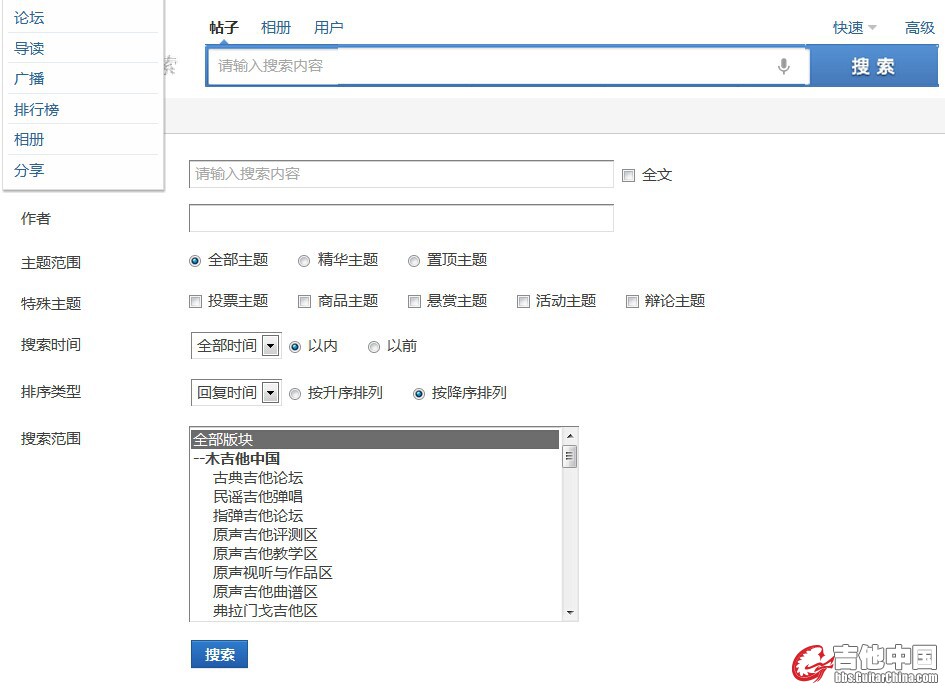
Task: Select the 精华主题 radio button
Action: coord(304,261)
